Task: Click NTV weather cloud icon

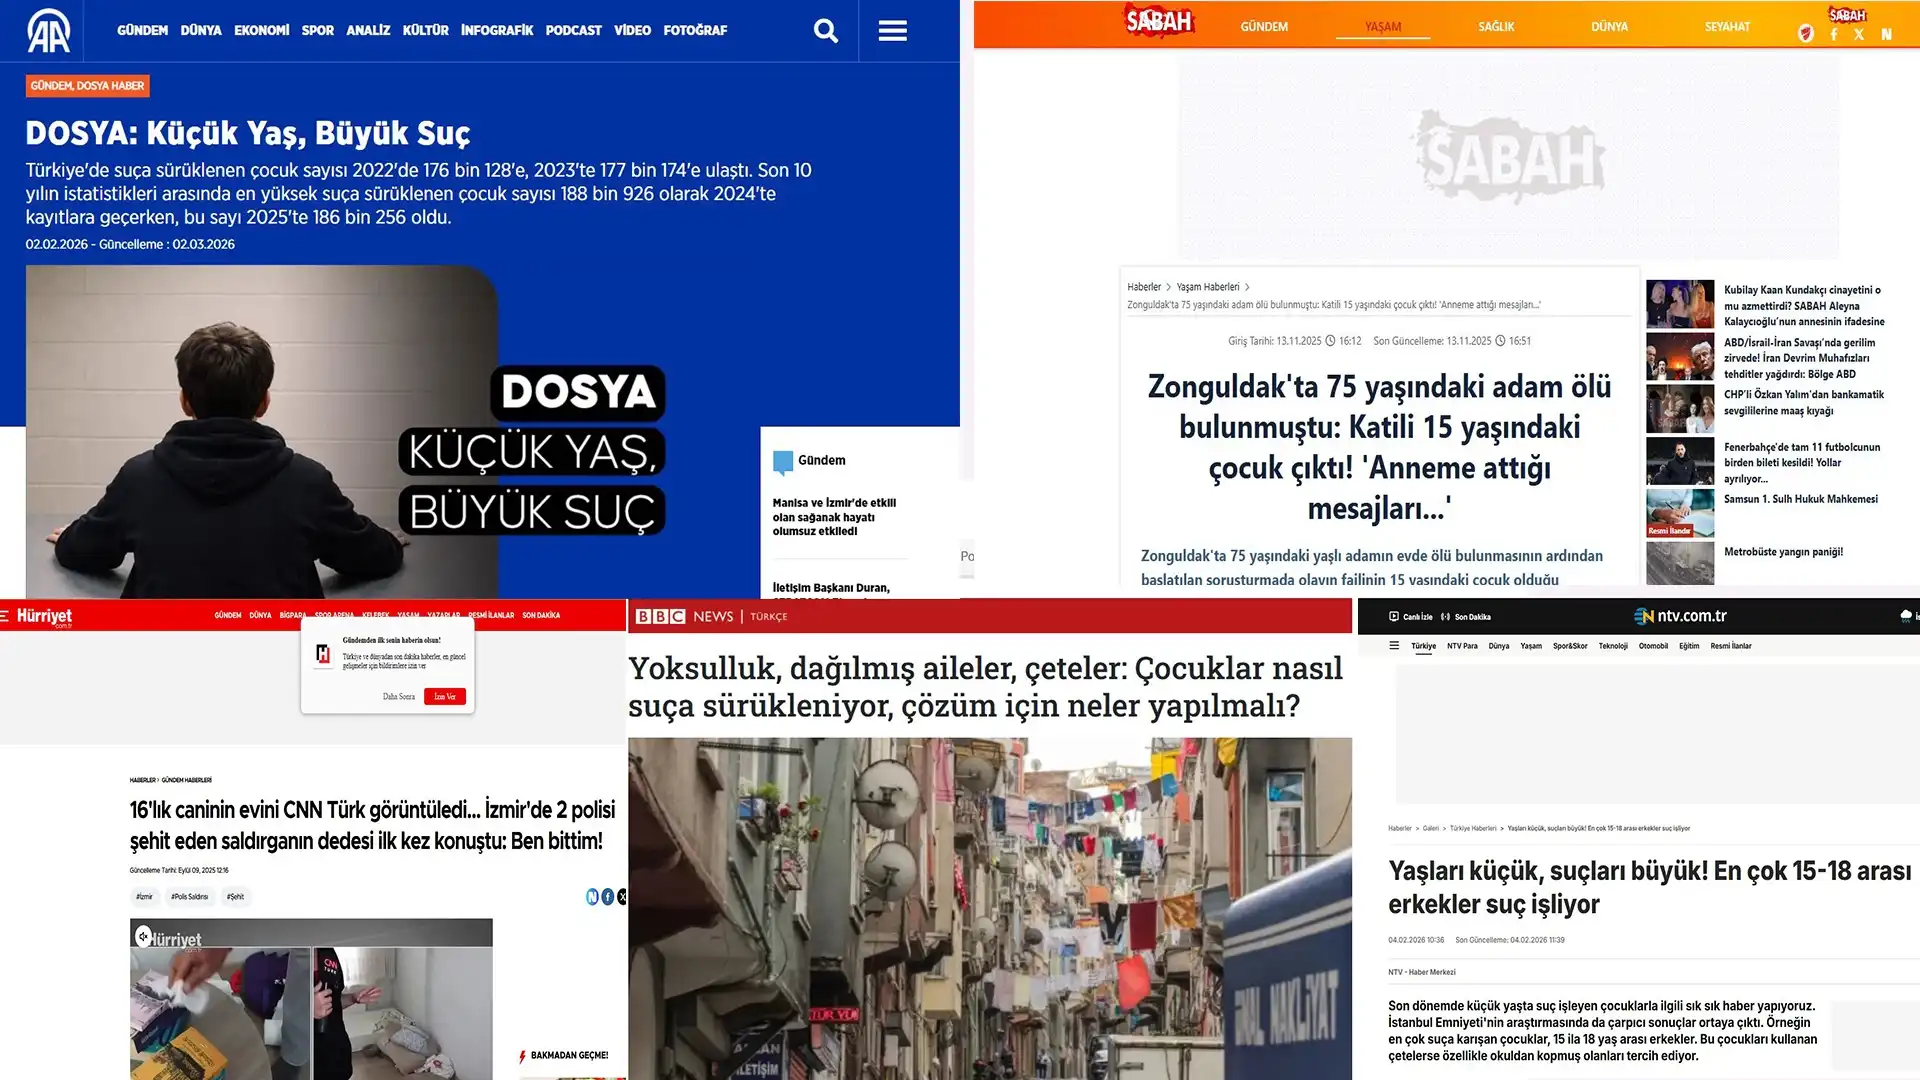Action: click(1906, 616)
